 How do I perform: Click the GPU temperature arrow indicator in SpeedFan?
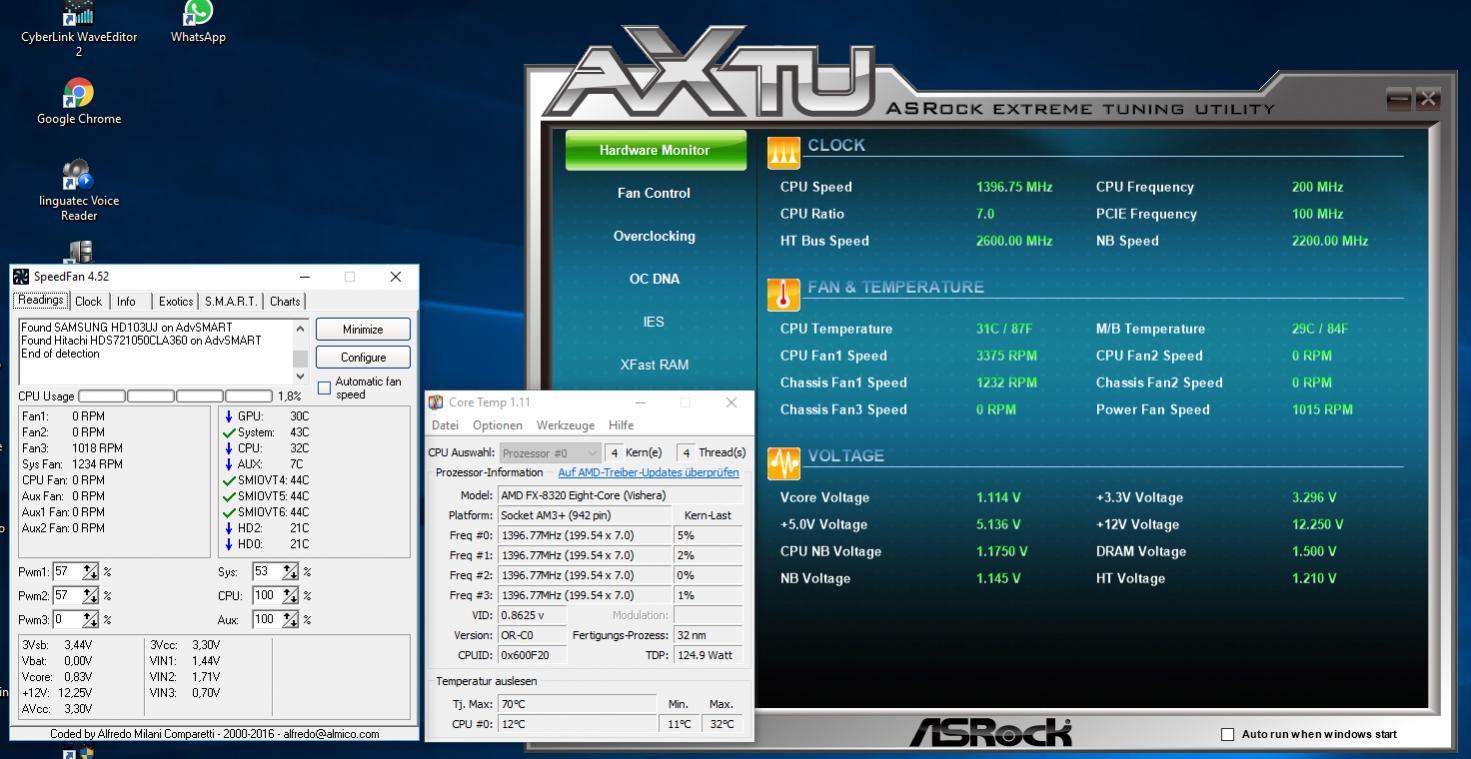coord(229,416)
